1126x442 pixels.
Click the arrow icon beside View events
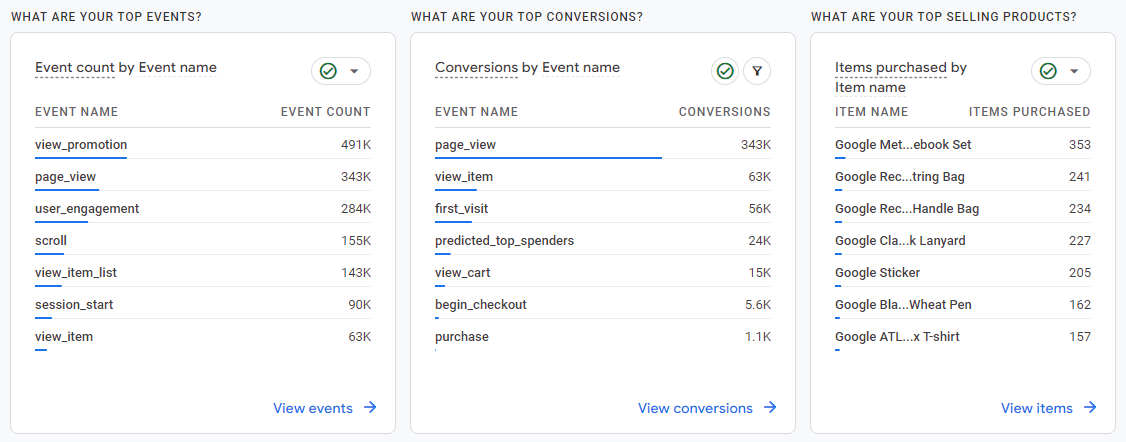[x=370, y=407]
